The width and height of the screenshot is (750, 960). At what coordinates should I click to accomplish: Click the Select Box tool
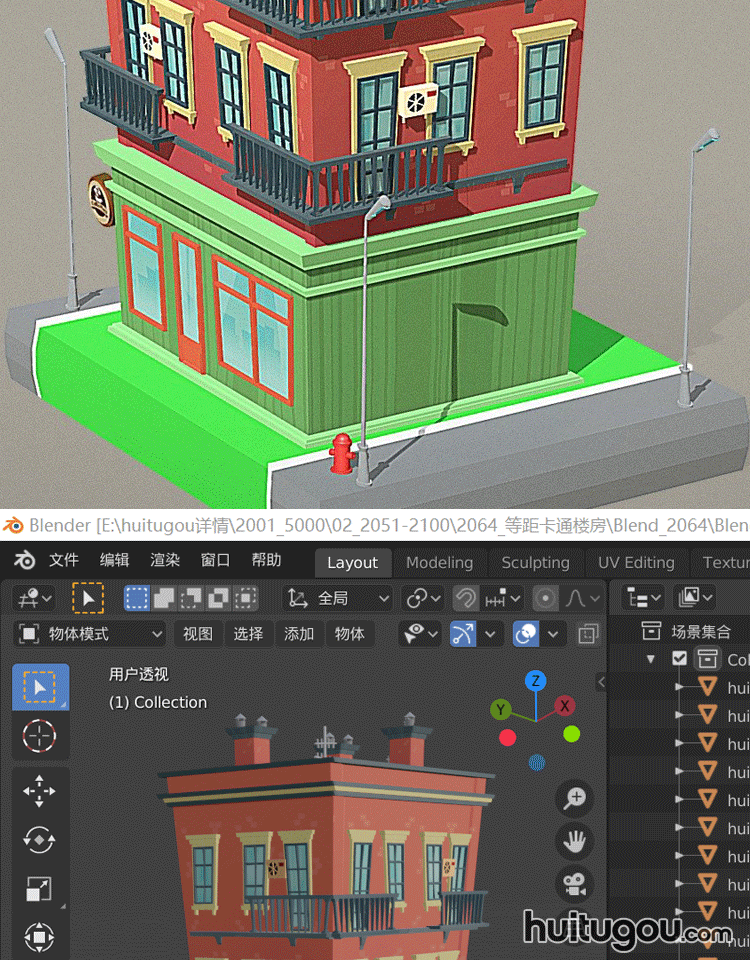(x=40, y=687)
